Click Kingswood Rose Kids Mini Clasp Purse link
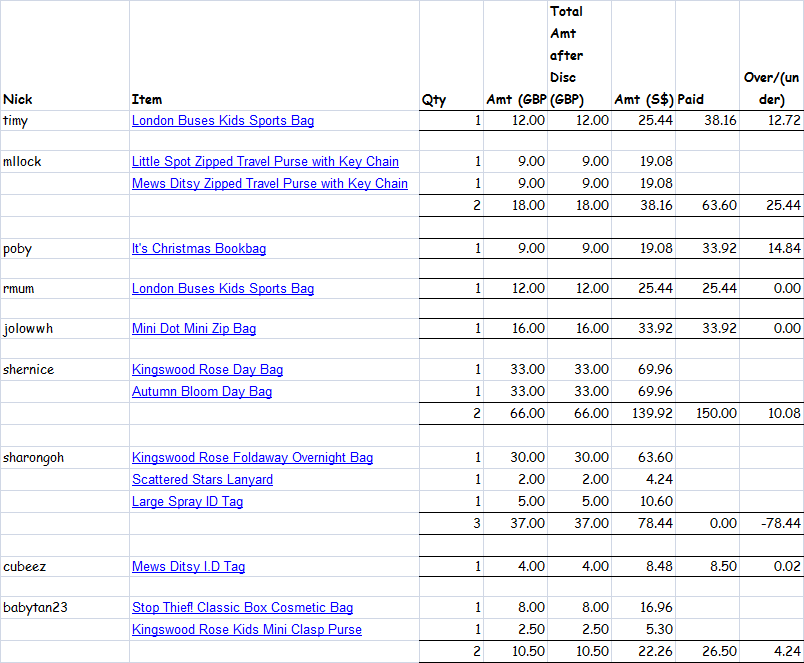The height and width of the screenshot is (663, 804). (247, 630)
